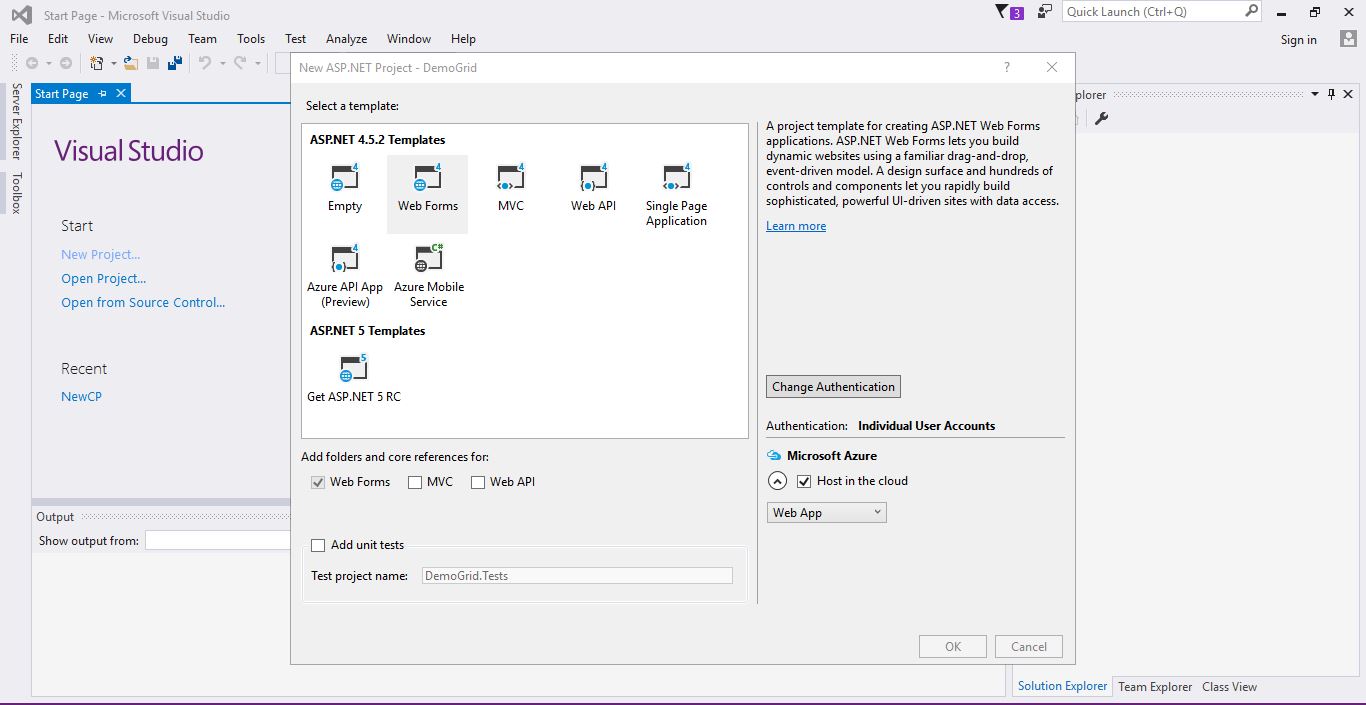Screen dimensions: 1366x705
Task: Click the New Project toolbar icon
Action: point(97,63)
